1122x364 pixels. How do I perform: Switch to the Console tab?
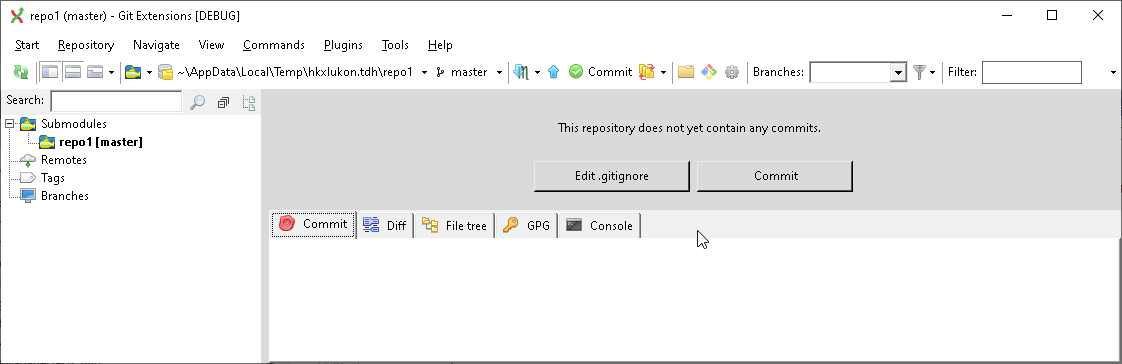point(600,225)
